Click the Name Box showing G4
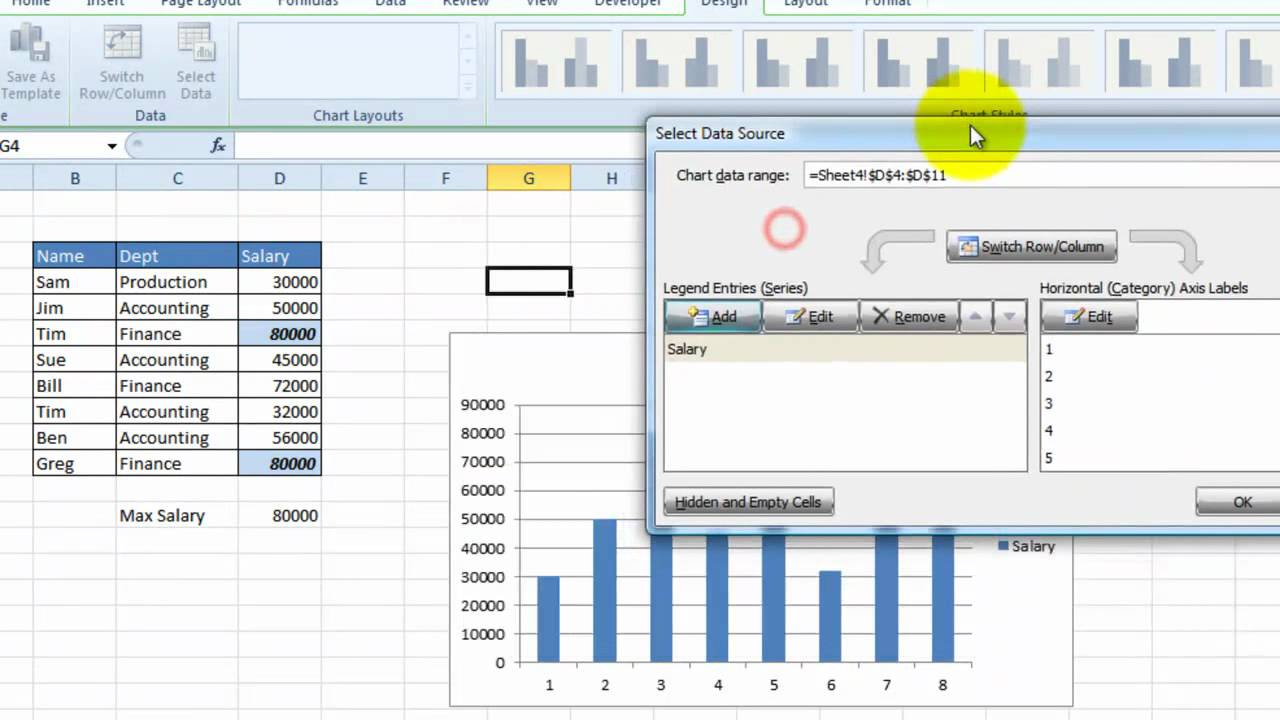1280x720 pixels. 52,146
